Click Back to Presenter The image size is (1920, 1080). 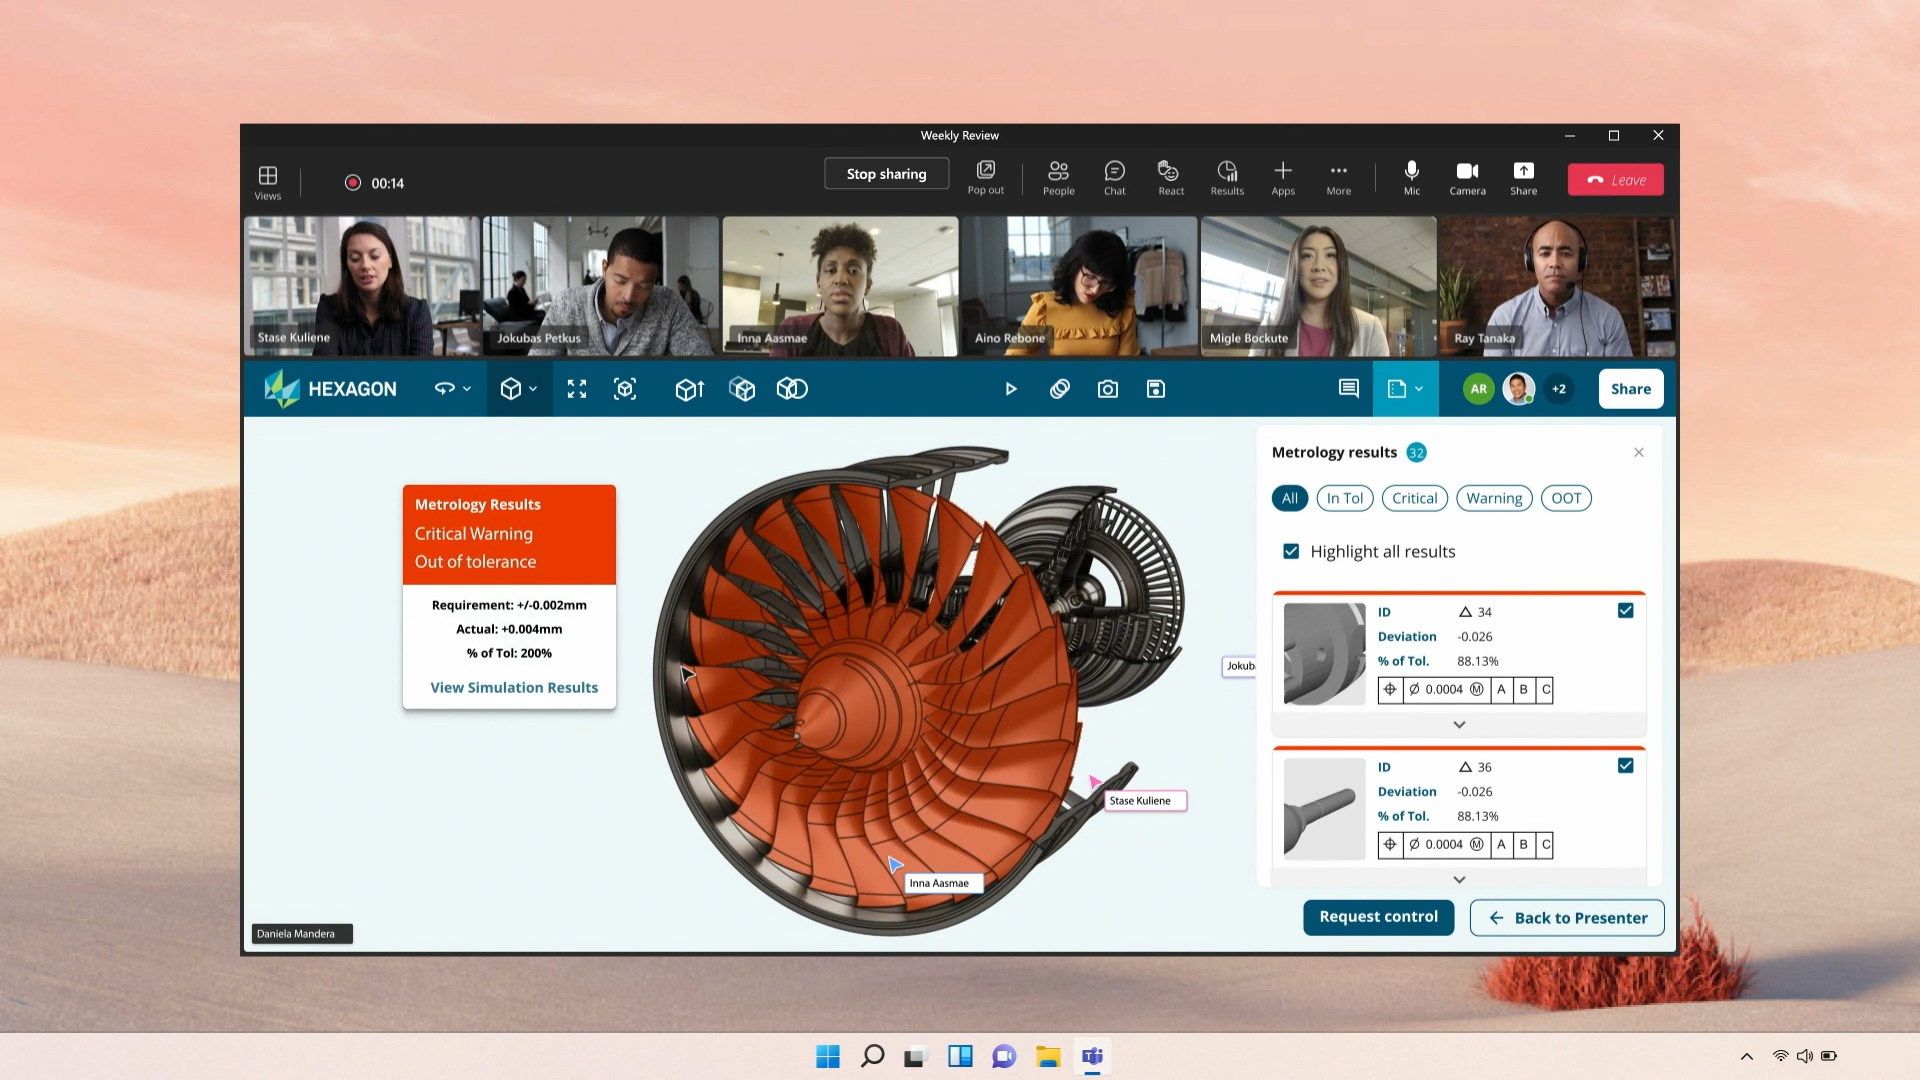pyautogui.click(x=1566, y=918)
